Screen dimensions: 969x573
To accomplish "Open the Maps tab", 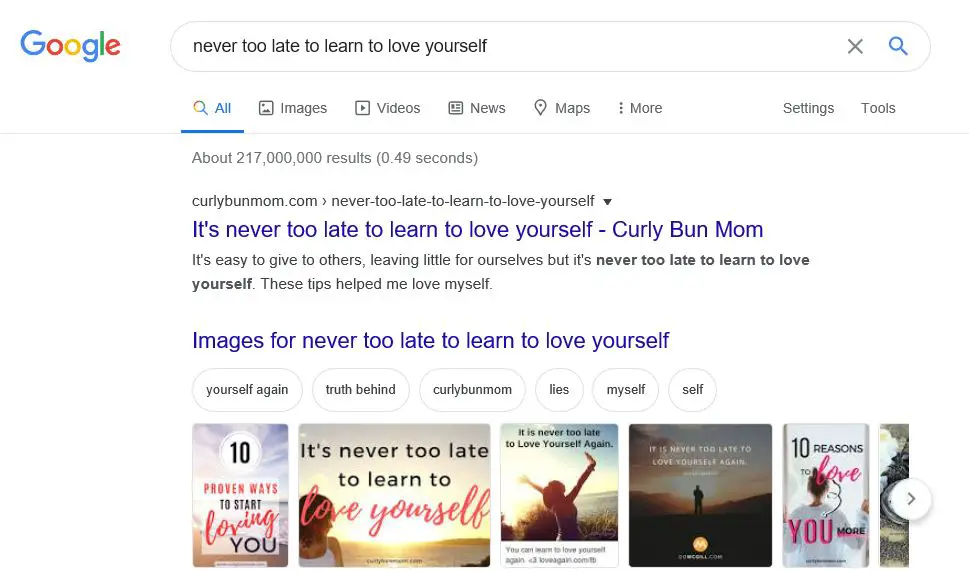I will point(562,108).
